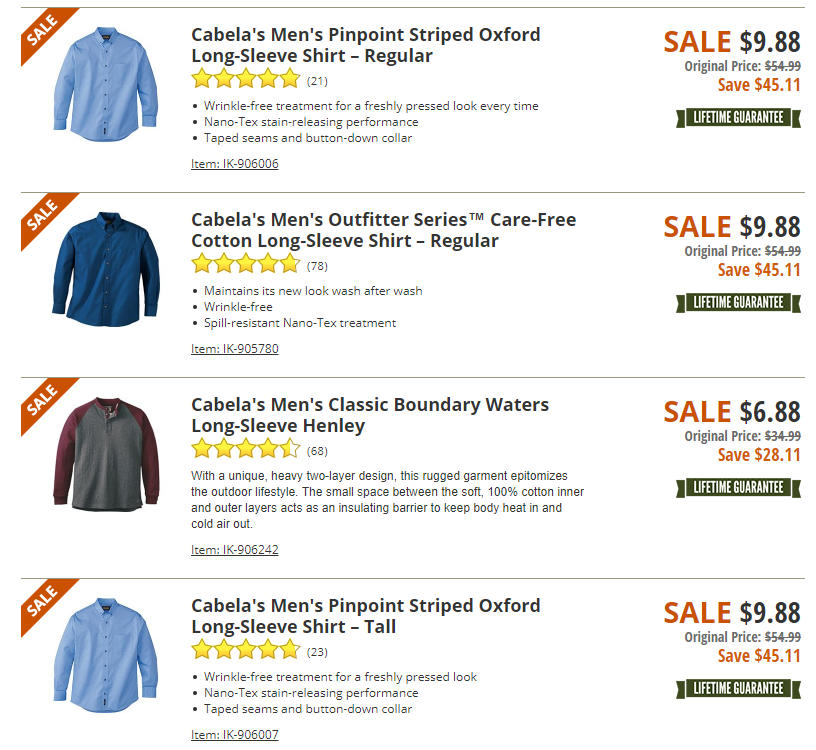Open Outfitter Series Care-Free Cotton Shirt title
This screenshot has height=750, width=816.
383,230
